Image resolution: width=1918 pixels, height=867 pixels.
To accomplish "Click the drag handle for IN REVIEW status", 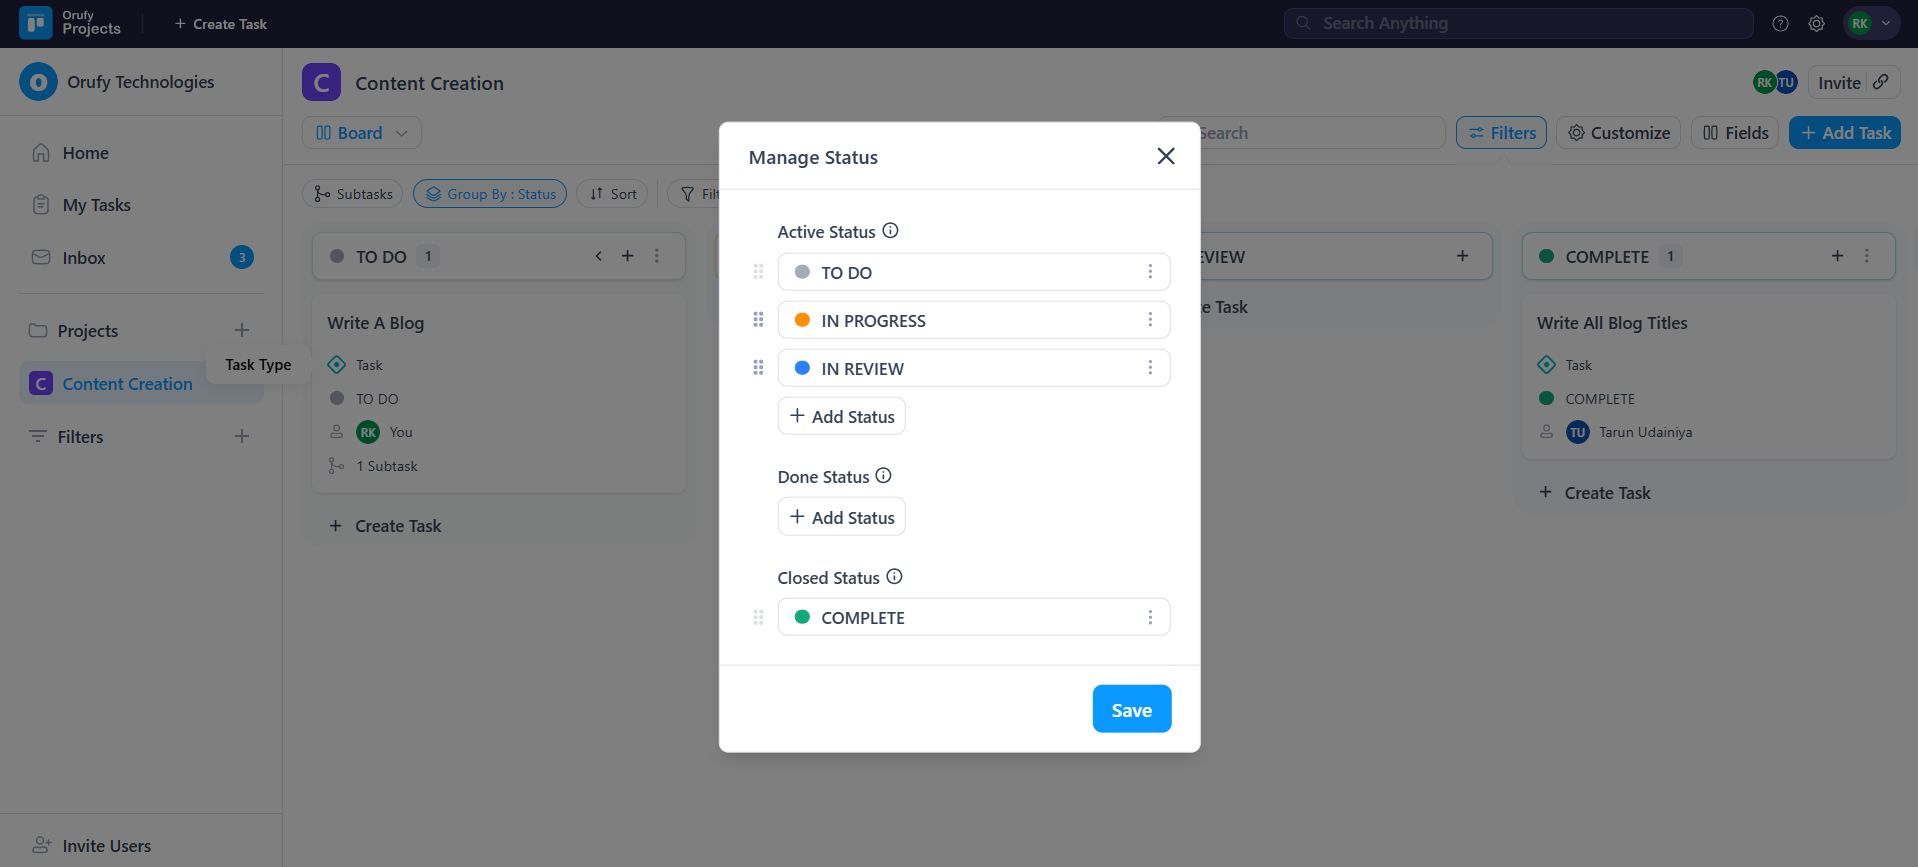I will (x=758, y=368).
